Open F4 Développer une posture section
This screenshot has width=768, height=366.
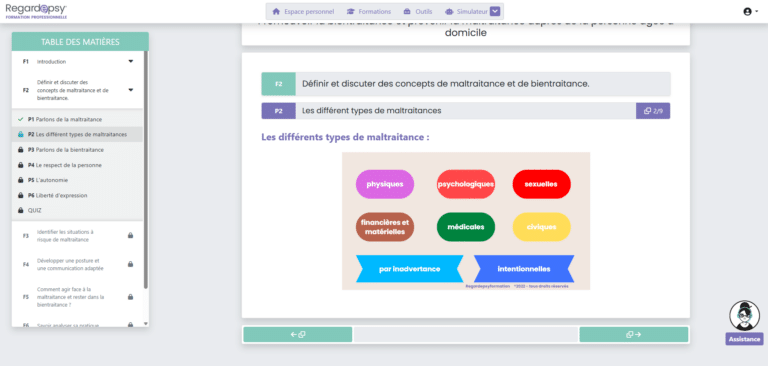78,265
